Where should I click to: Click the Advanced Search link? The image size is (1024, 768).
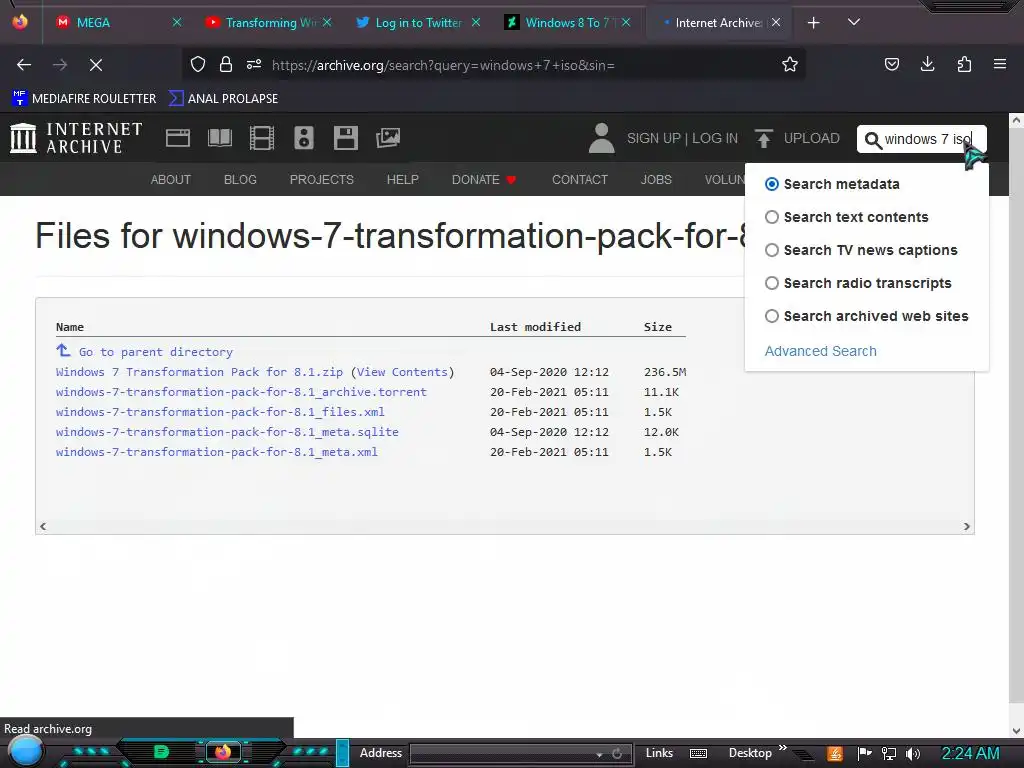pos(820,351)
